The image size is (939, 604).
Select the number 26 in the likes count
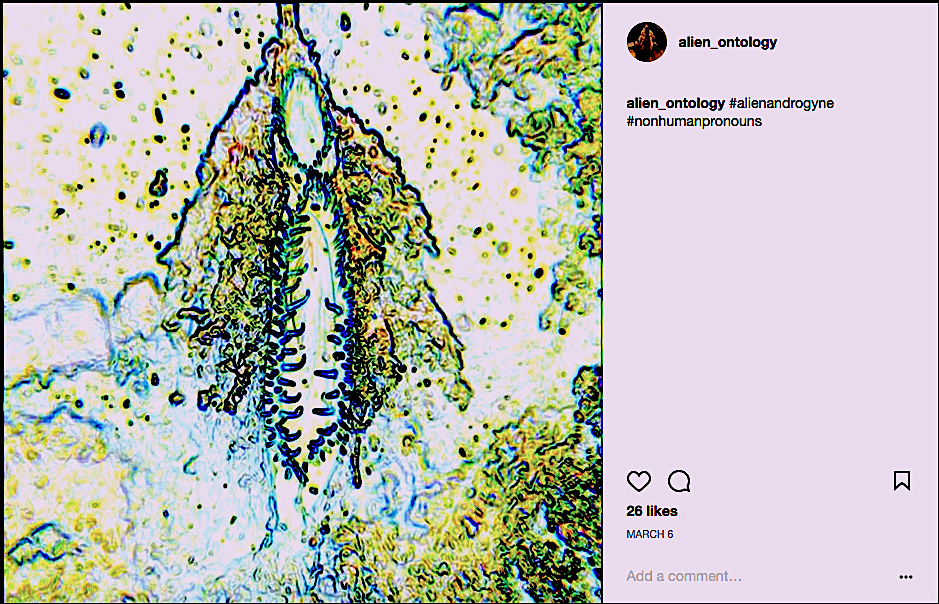coord(634,511)
